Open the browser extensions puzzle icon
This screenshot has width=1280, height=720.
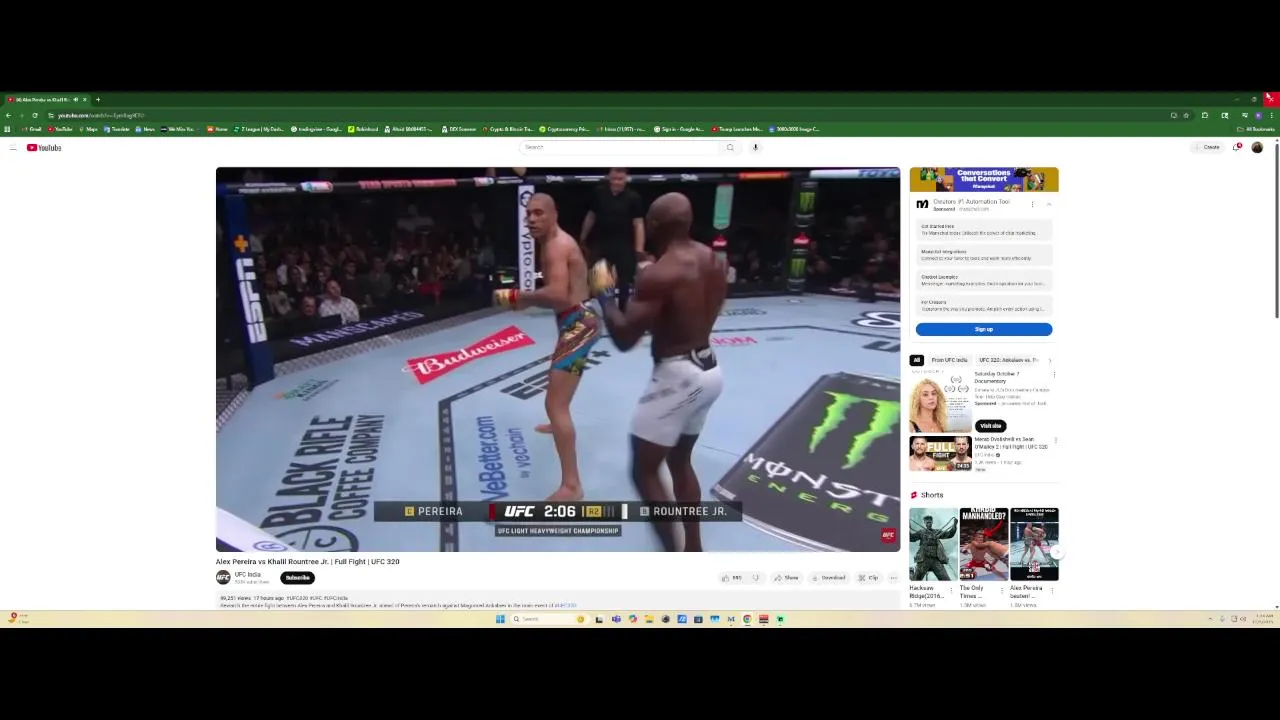(x=1204, y=115)
